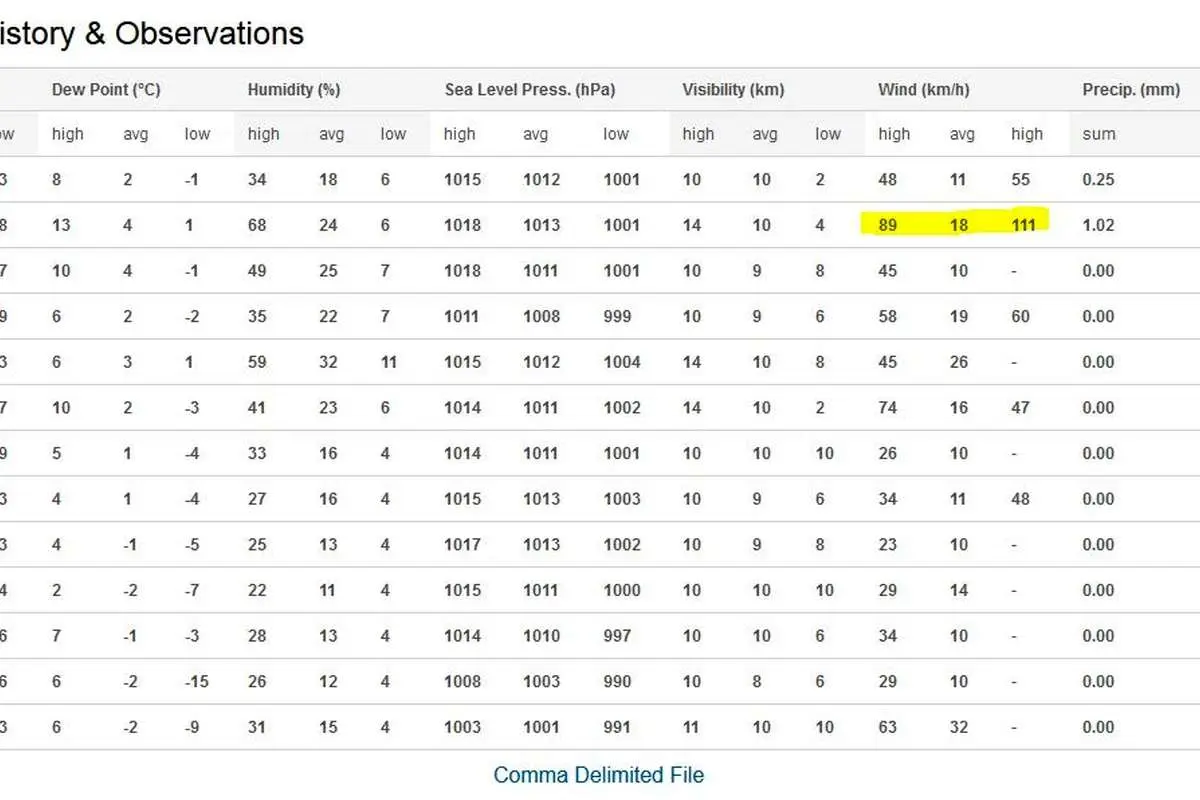Select the precipitation value 0.25
The width and height of the screenshot is (1200, 800).
point(1098,180)
